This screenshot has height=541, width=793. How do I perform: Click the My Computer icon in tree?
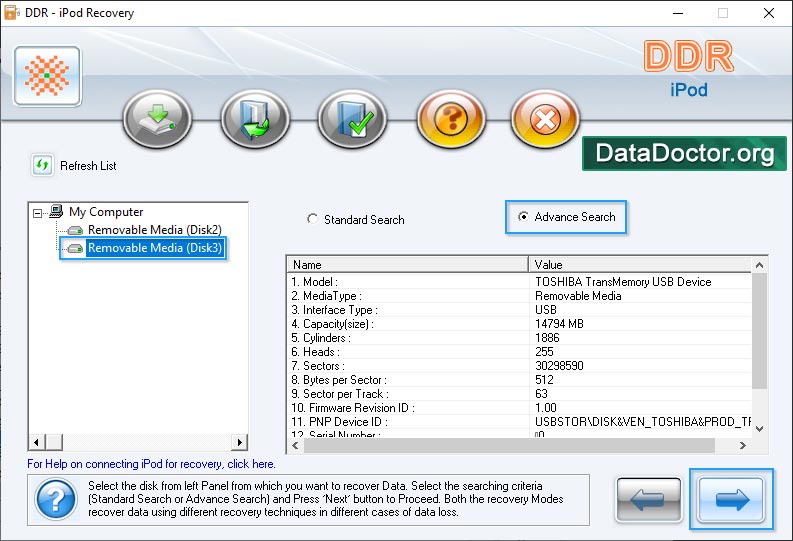(56, 211)
